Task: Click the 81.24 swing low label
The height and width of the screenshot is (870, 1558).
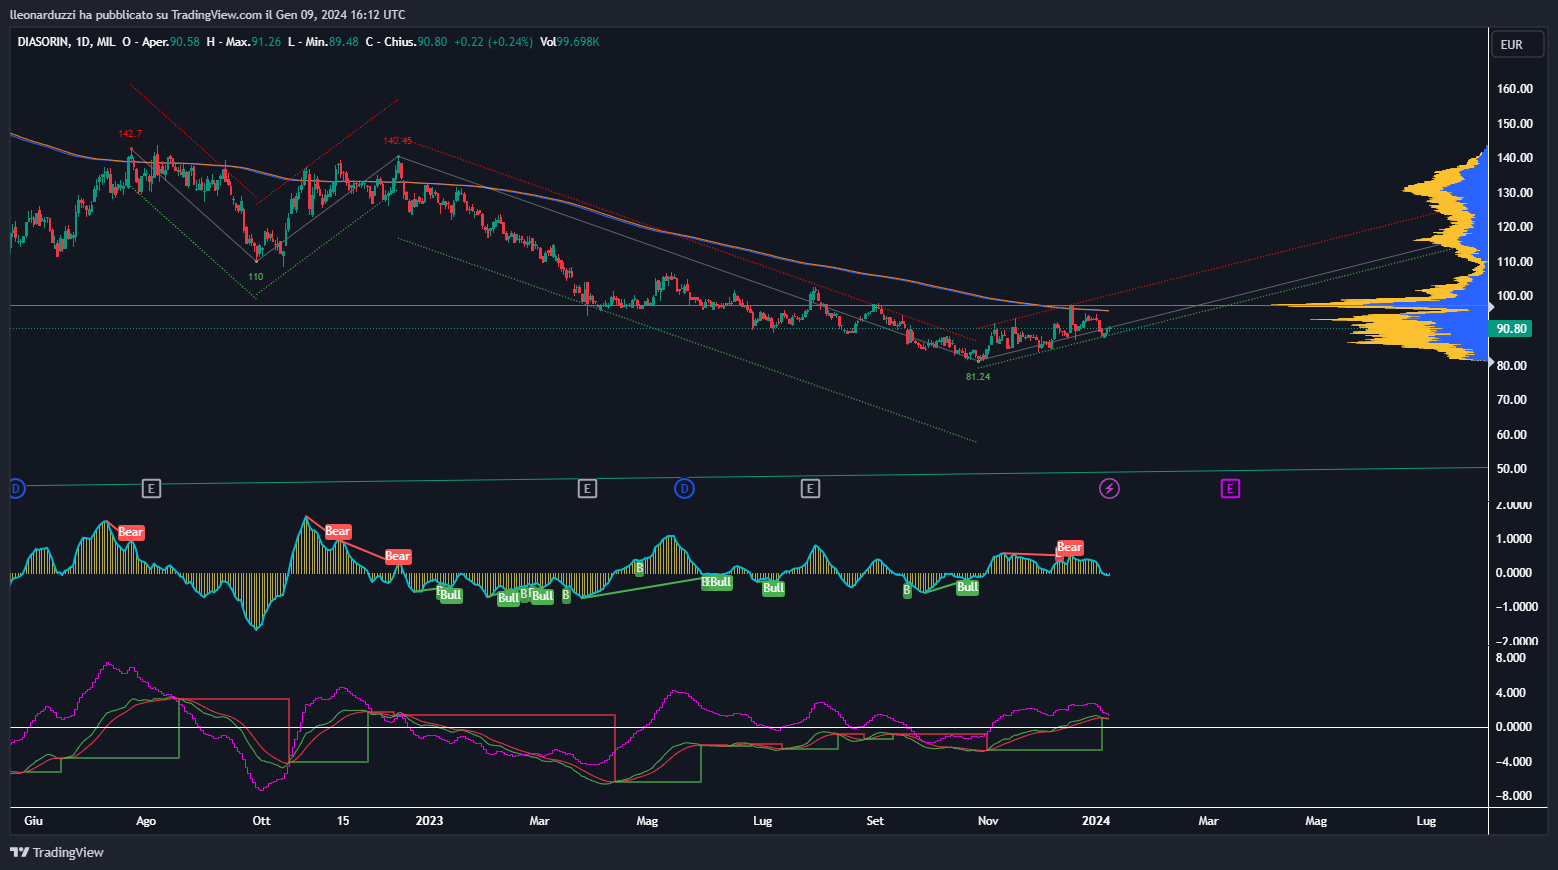Action: pos(978,377)
